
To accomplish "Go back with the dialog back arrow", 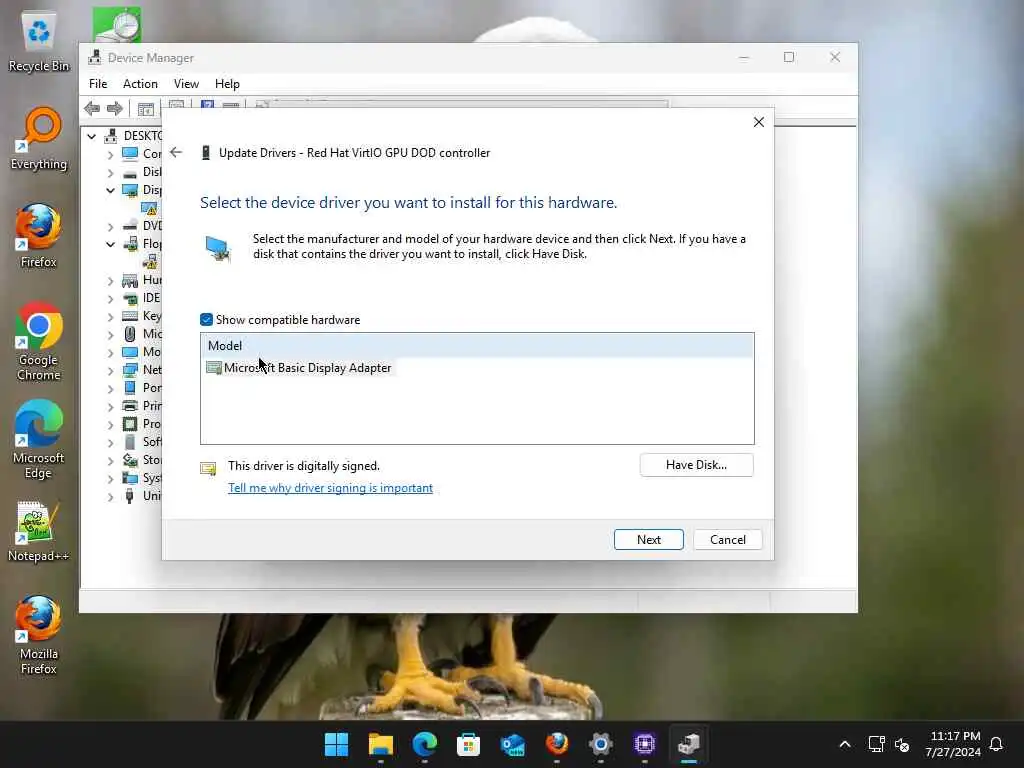I will pyautogui.click(x=176, y=152).
